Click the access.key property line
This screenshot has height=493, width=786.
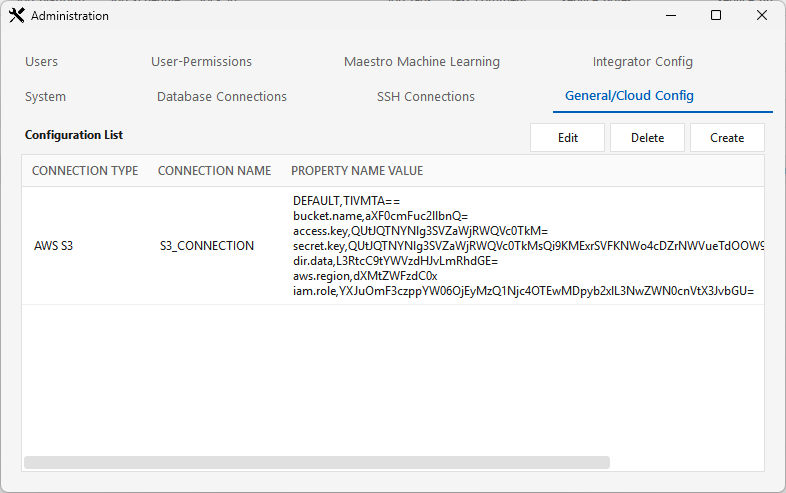pos(421,231)
